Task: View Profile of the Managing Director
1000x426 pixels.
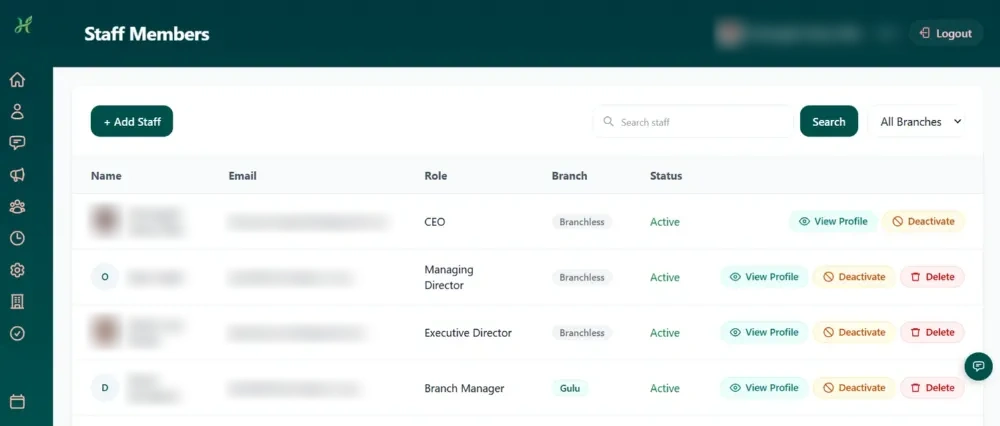Action: 764,277
